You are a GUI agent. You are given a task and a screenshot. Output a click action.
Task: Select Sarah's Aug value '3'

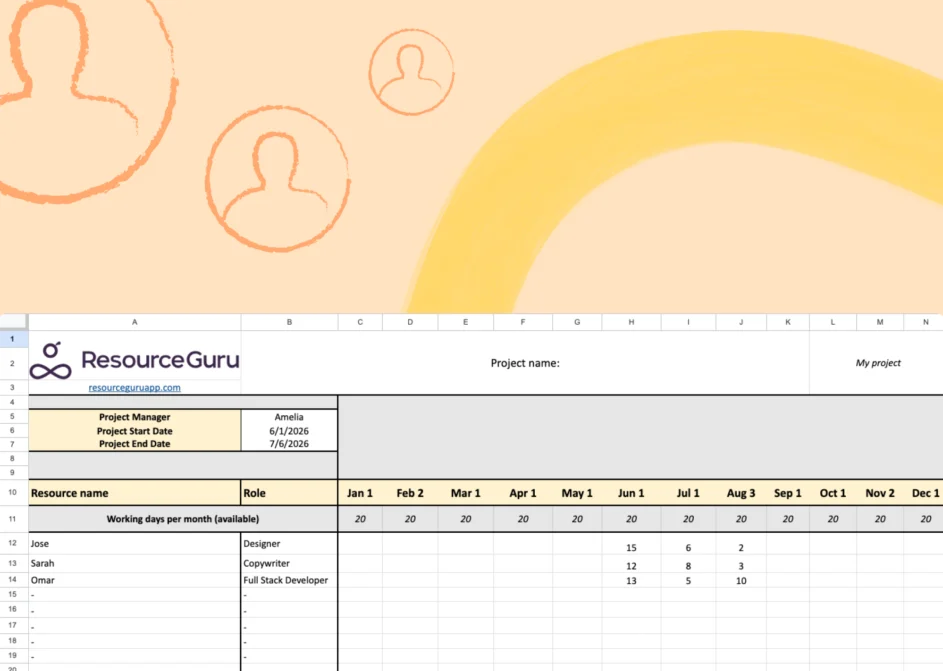(741, 565)
